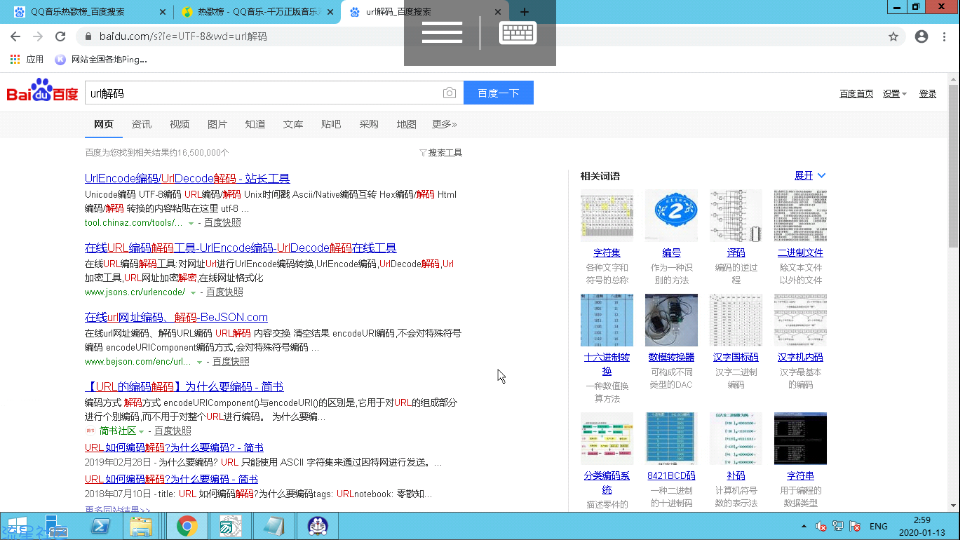This screenshot has height=540, width=960.
Task: Close the QQ音乐热歌榜 search tab
Action: (x=162, y=12)
